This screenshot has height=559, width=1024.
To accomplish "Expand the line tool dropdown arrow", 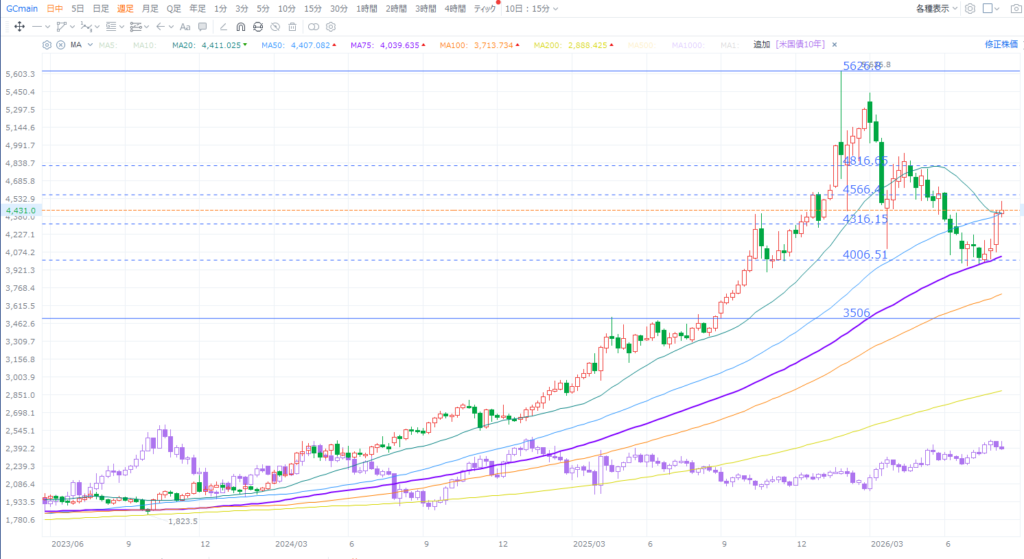I will click(48, 27).
